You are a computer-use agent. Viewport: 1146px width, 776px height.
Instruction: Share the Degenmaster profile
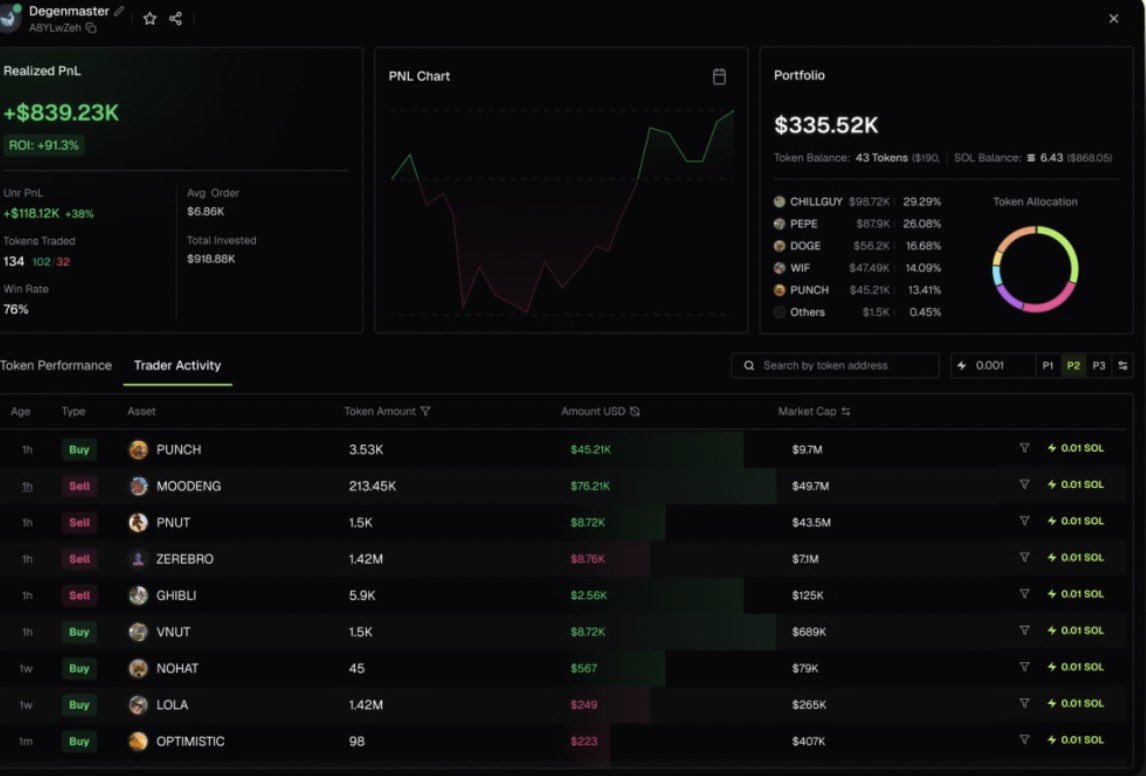(x=175, y=18)
